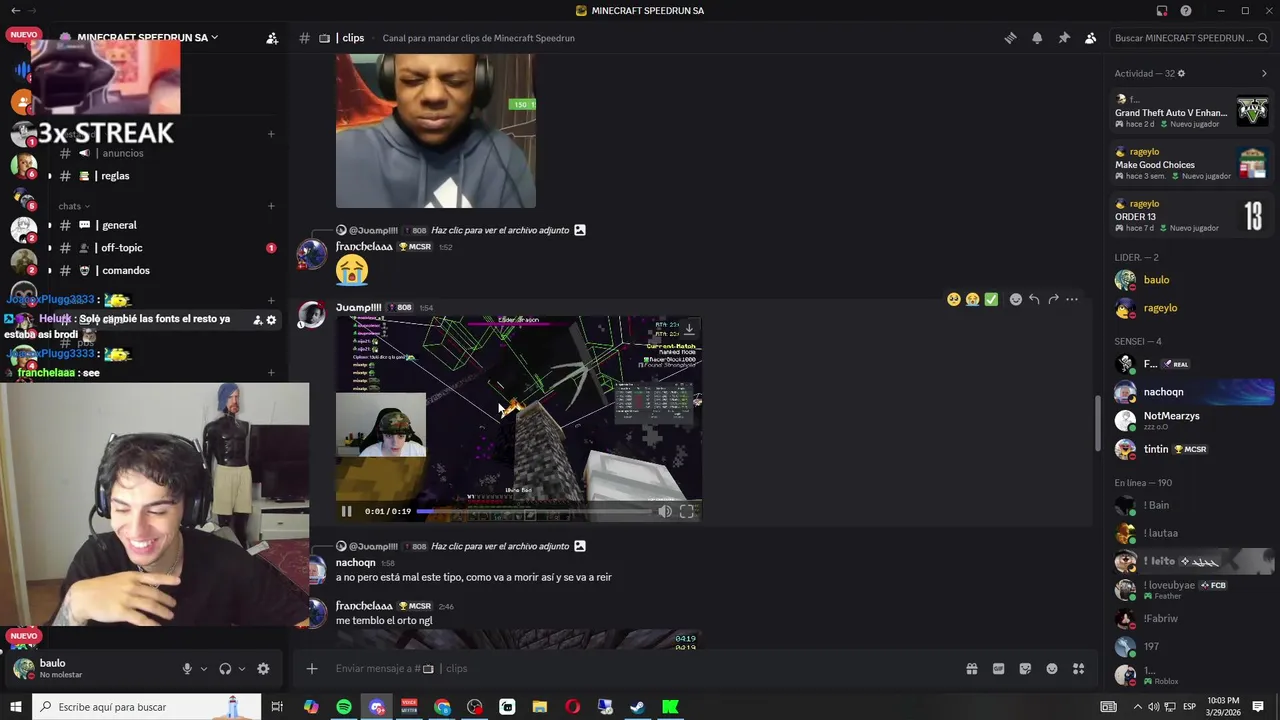Screen dimensions: 1280x720
Task: Open more options for Juampl's message
Action: tap(1072, 299)
